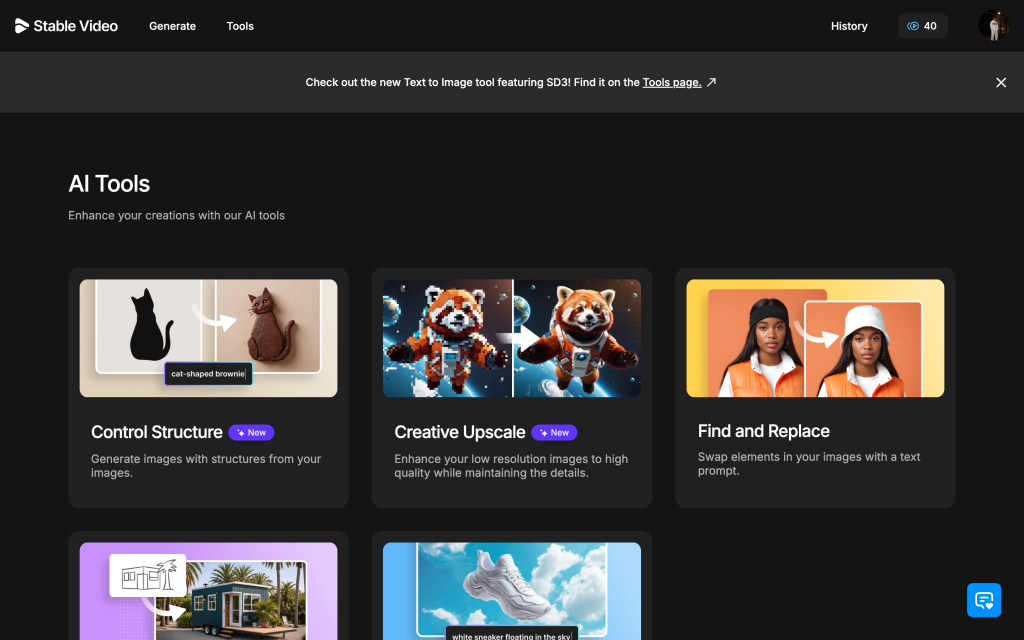
Task: Open the Tools menu
Action: pyautogui.click(x=240, y=26)
